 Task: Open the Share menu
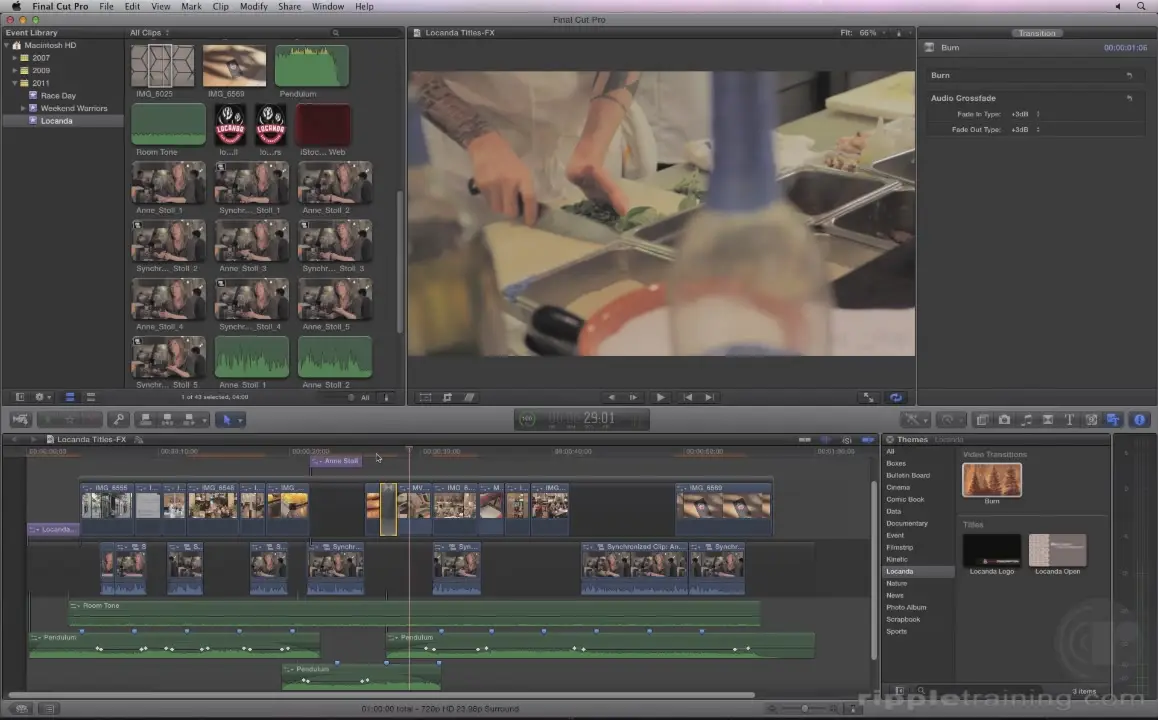pyautogui.click(x=289, y=6)
